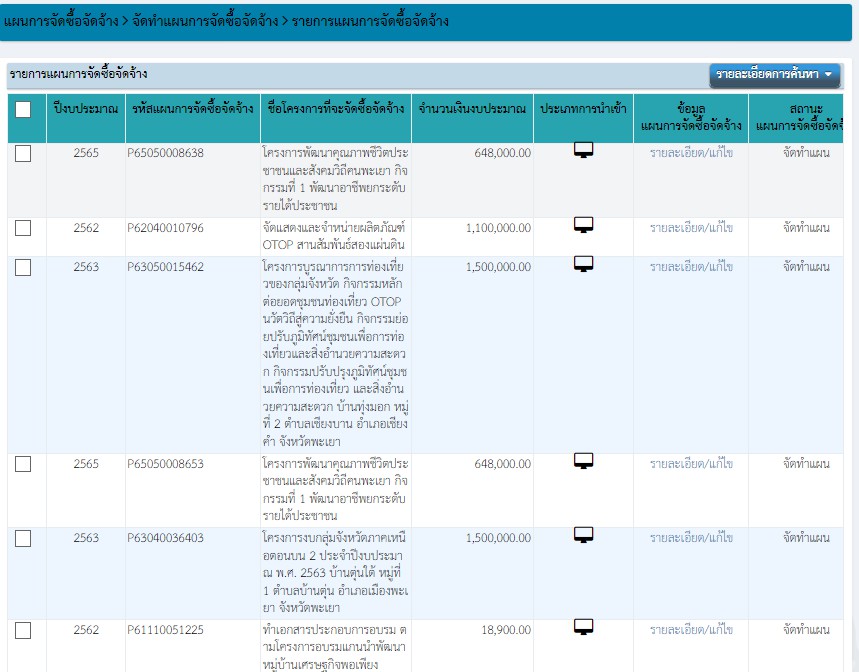Viewport: 859px width, 672px height.
Task: Click monitor icon for plan P62040010796
Action: [583, 226]
